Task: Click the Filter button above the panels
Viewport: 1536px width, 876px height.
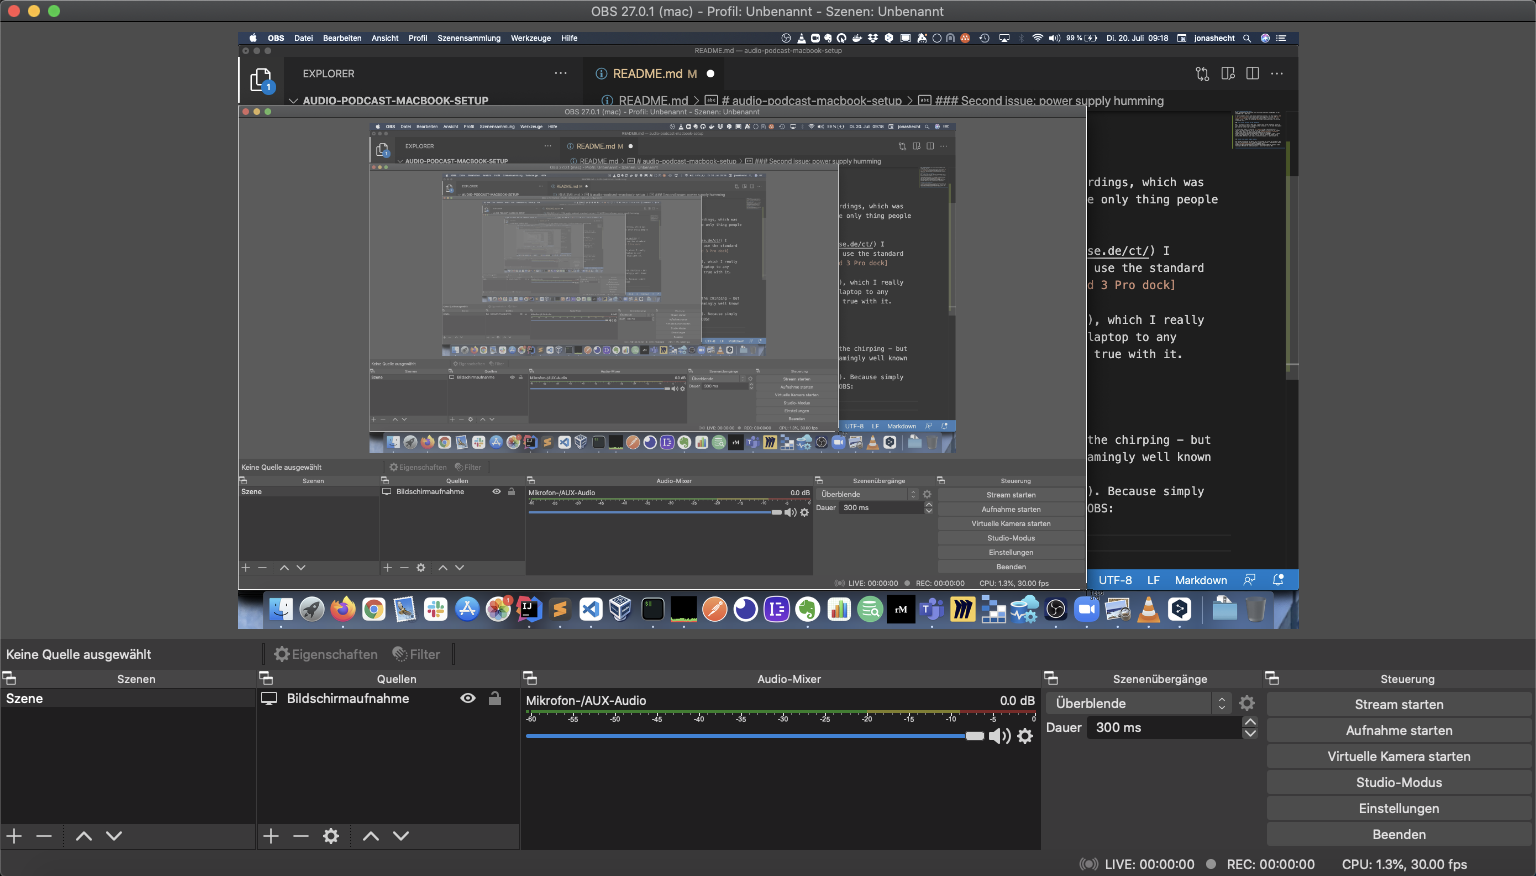Action: pyautogui.click(x=416, y=654)
